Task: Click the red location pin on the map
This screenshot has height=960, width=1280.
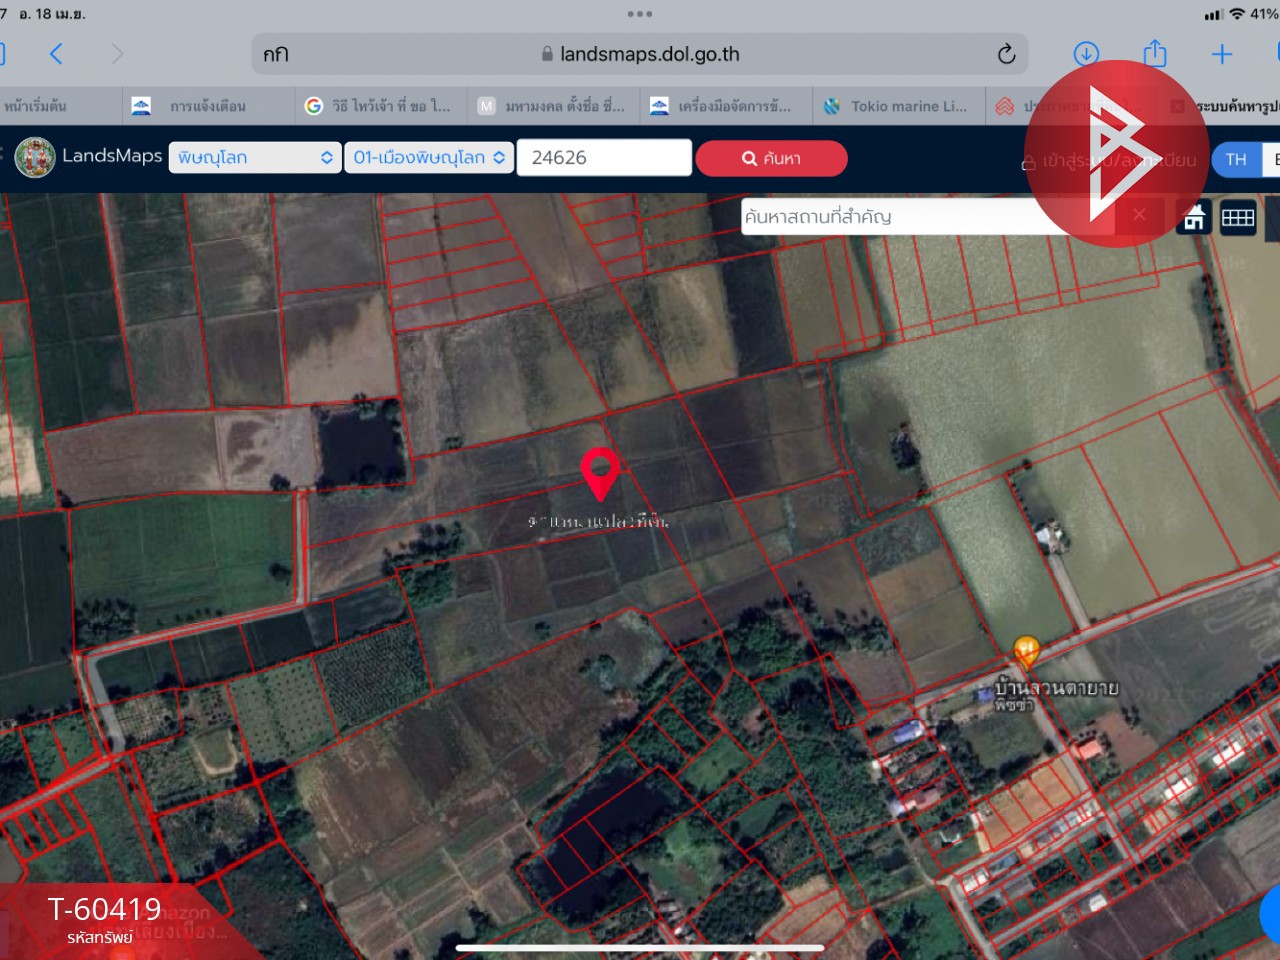Action: pyautogui.click(x=600, y=474)
